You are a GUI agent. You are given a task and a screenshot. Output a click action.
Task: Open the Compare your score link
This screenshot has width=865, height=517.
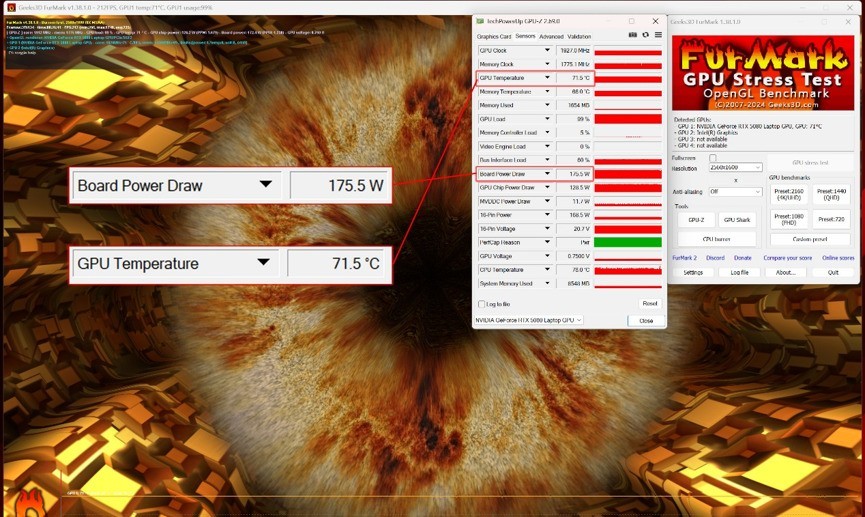(787, 258)
